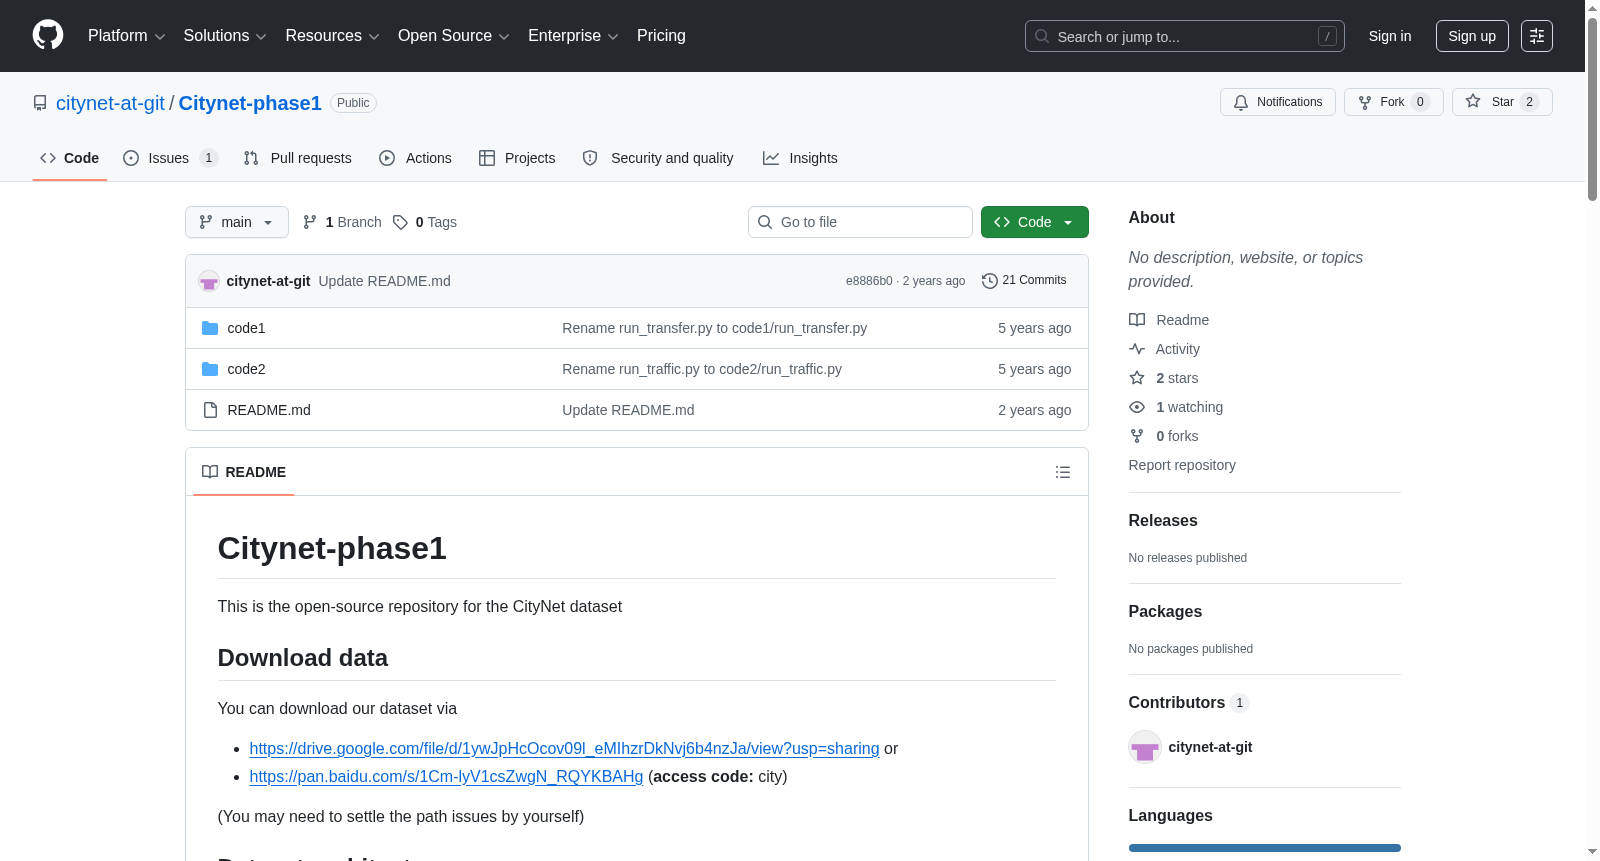Open the Issues tab
1600x861 pixels.
tap(170, 158)
